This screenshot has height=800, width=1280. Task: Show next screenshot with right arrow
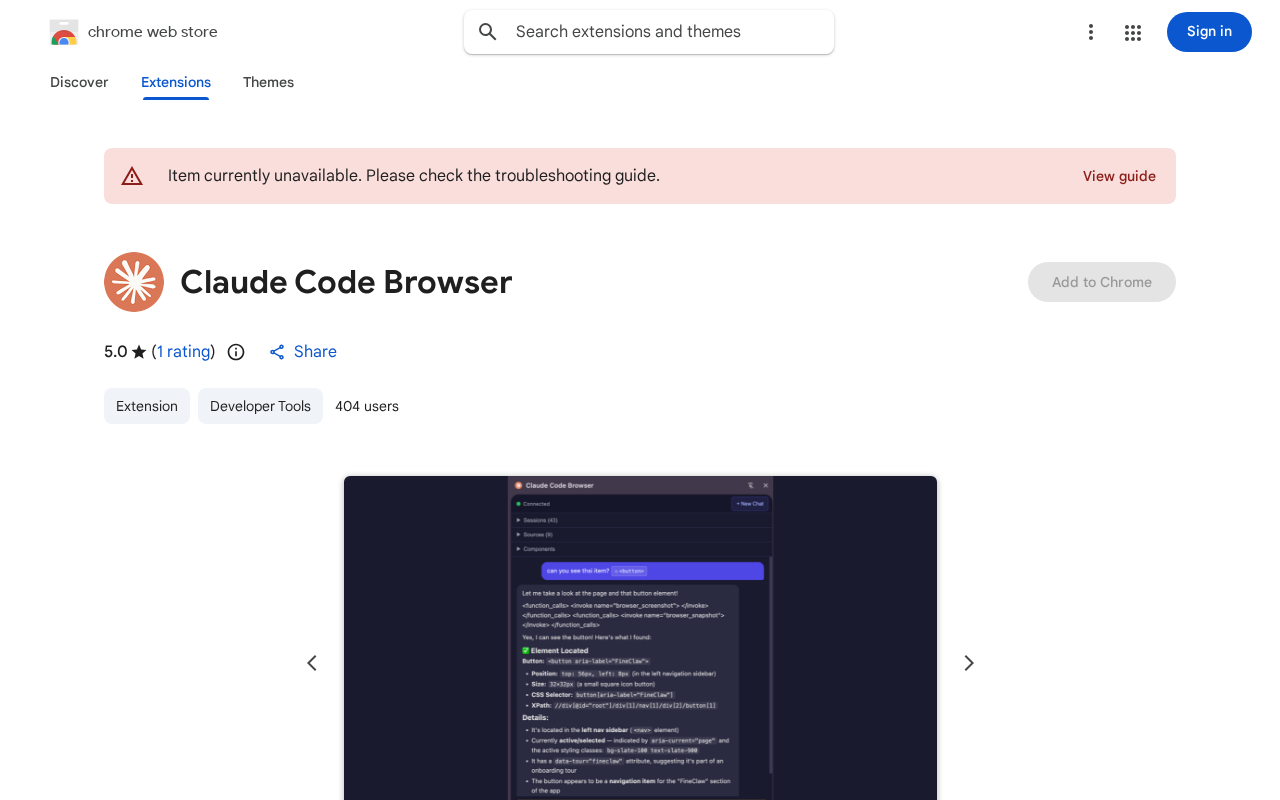click(x=968, y=663)
